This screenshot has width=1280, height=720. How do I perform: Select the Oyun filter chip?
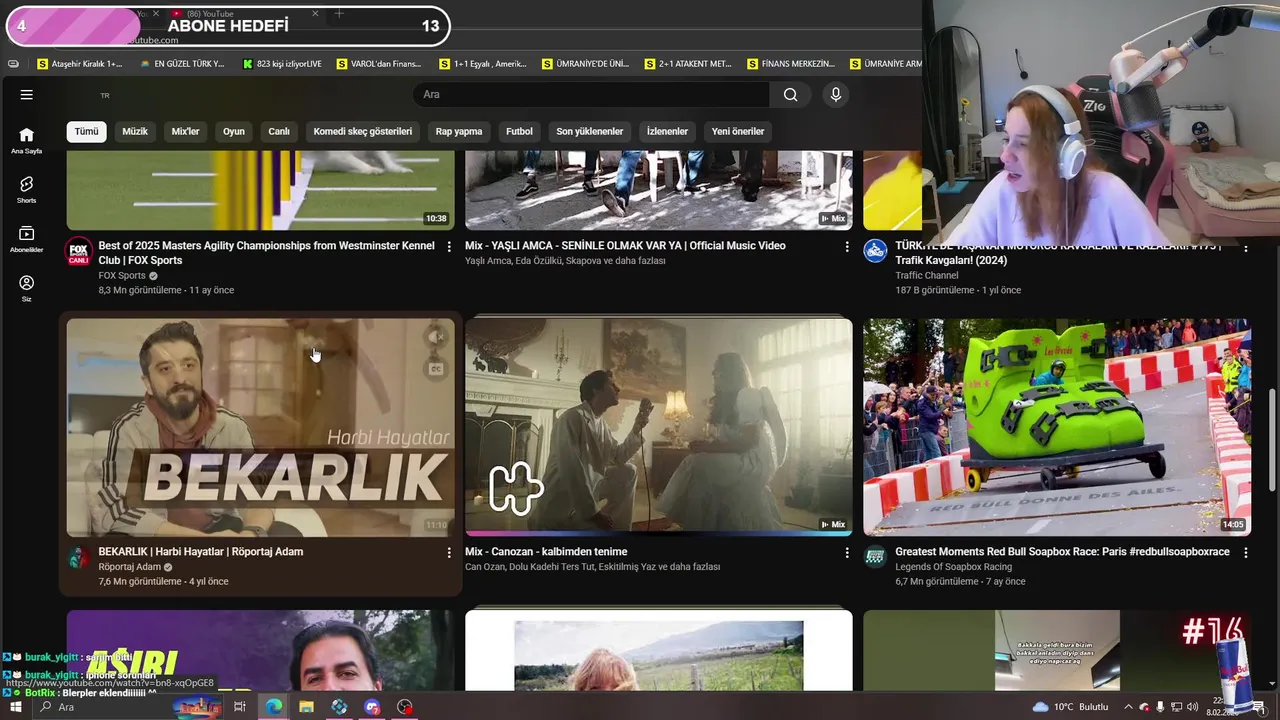click(234, 131)
